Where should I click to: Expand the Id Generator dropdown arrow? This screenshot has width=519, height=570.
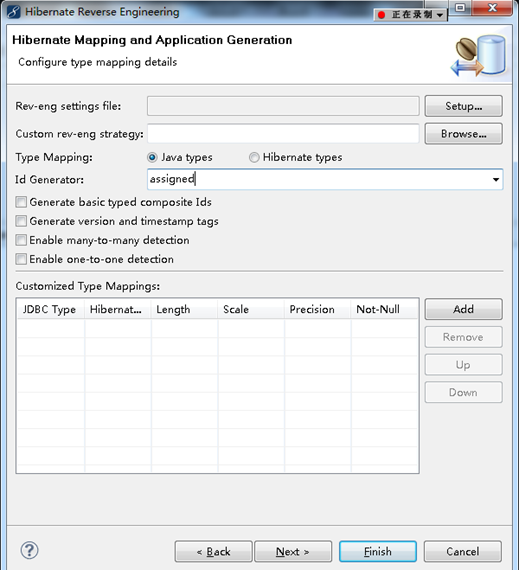[496, 179]
